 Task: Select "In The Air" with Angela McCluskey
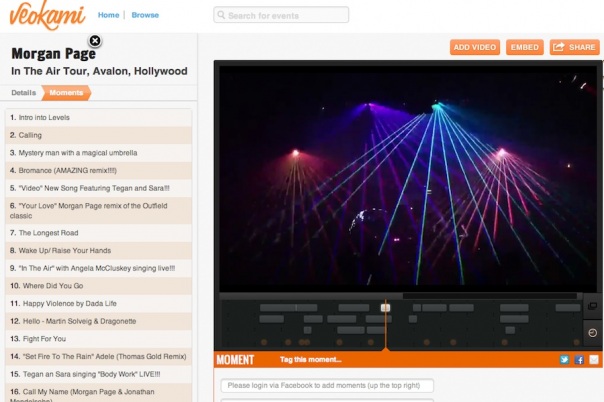click(x=99, y=268)
